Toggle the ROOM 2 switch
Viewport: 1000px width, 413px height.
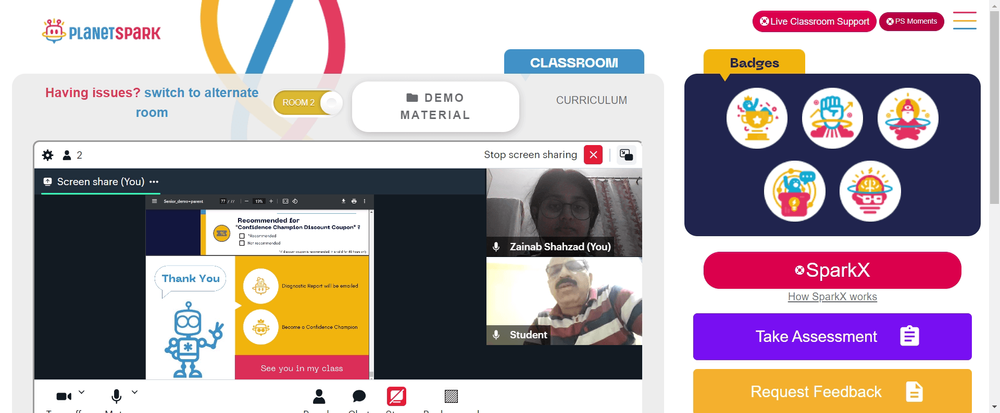(308, 103)
